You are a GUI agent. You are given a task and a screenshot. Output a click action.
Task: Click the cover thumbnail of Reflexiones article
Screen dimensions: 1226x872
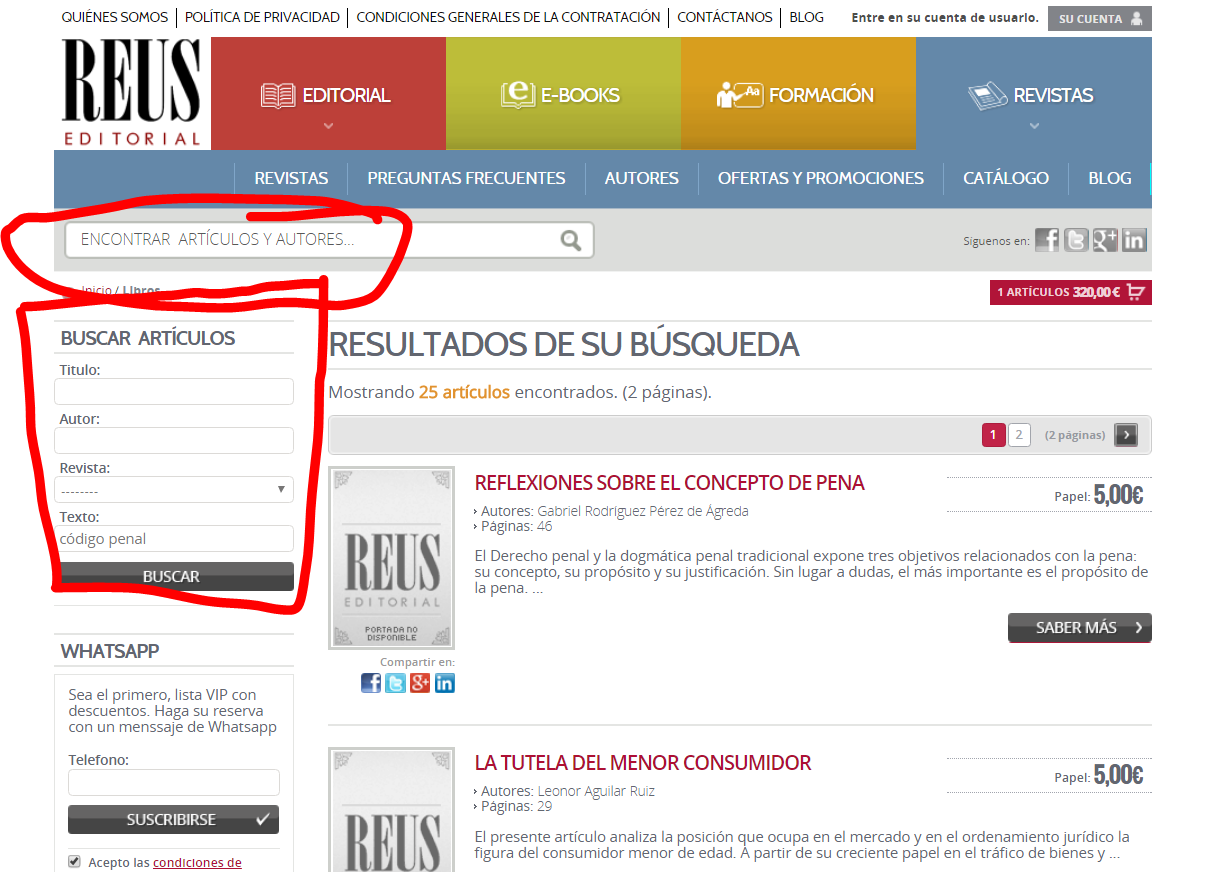[x=392, y=558]
